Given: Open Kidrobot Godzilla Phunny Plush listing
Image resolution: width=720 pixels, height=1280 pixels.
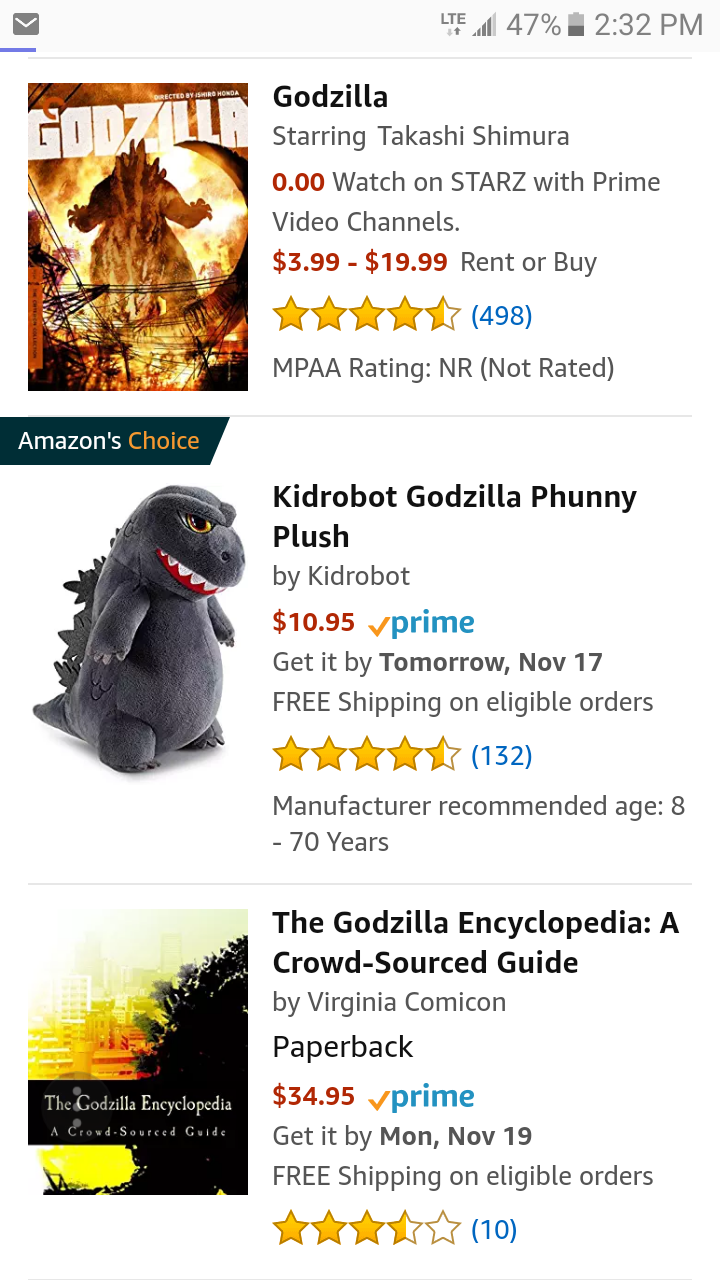Looking at the screenshot, I should click(x=454, y=516).
